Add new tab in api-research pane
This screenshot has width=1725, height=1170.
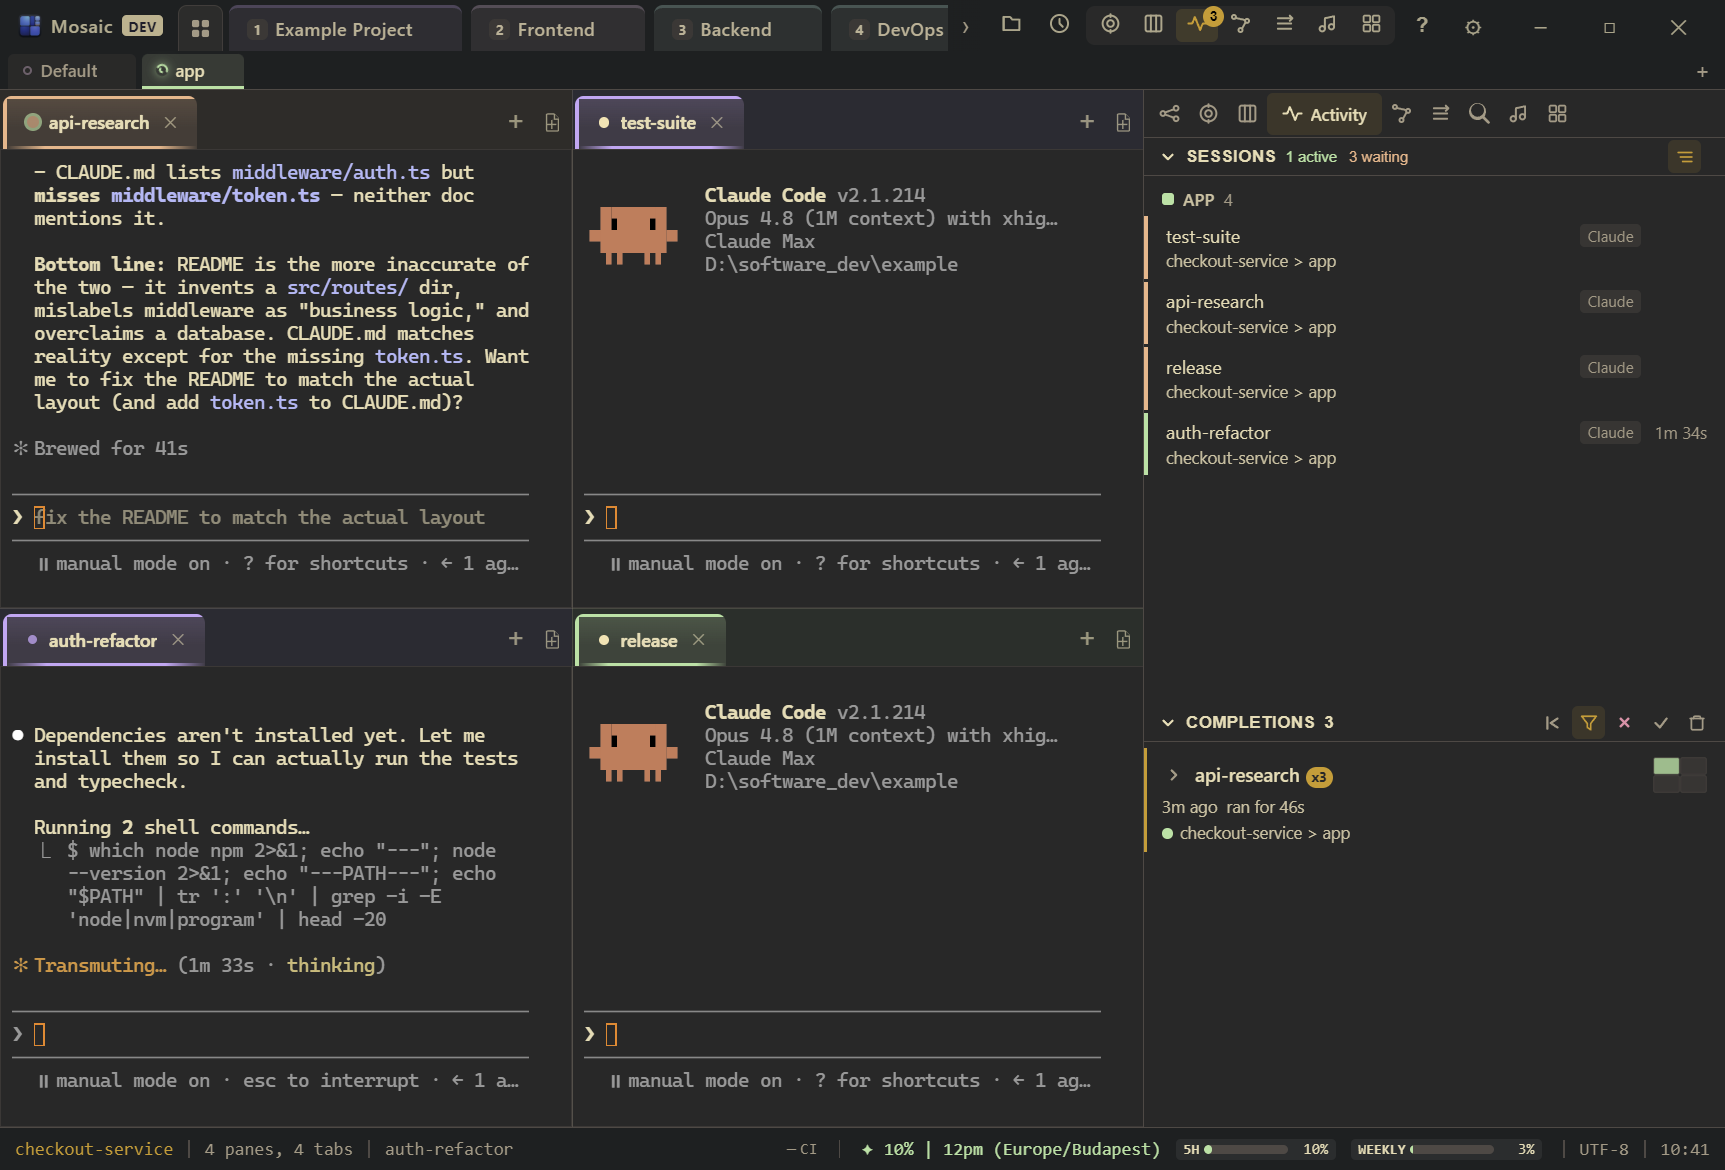pos(515,122)
